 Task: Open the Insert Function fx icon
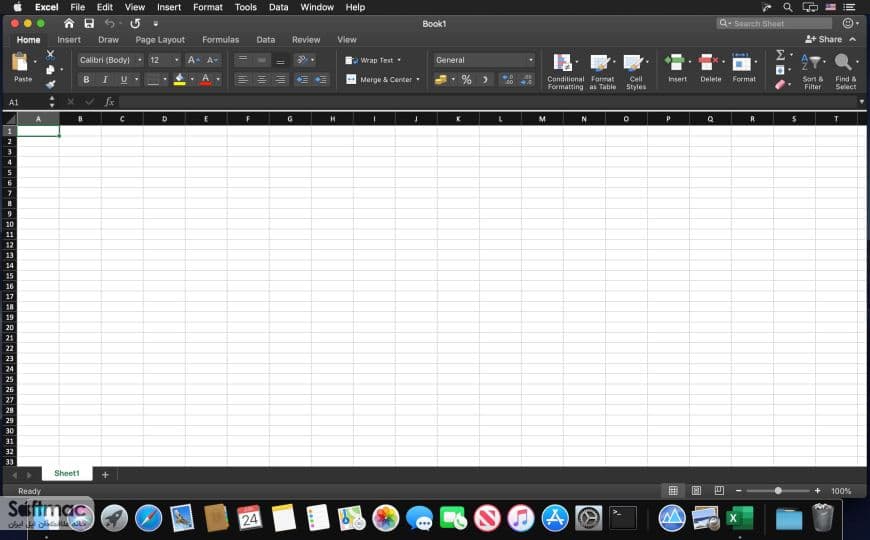pos(109,102)
